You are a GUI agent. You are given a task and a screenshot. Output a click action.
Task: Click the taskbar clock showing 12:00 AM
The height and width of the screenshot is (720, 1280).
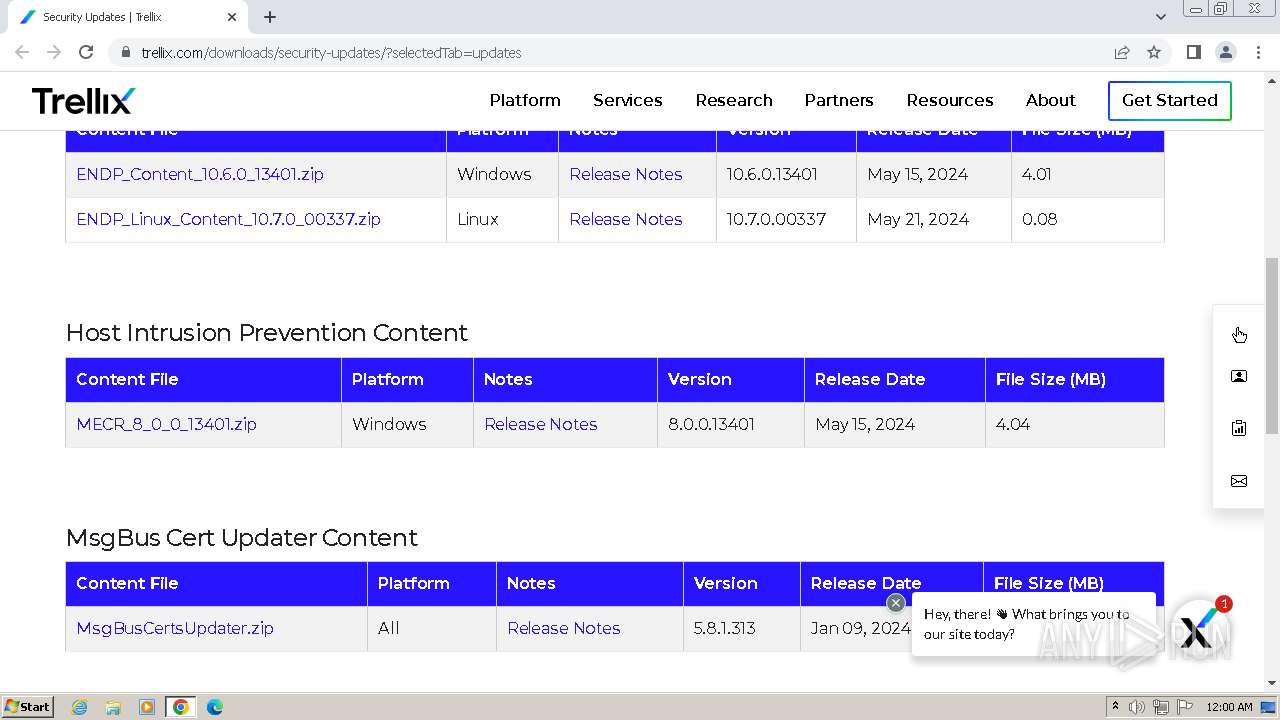(1229, 707)
